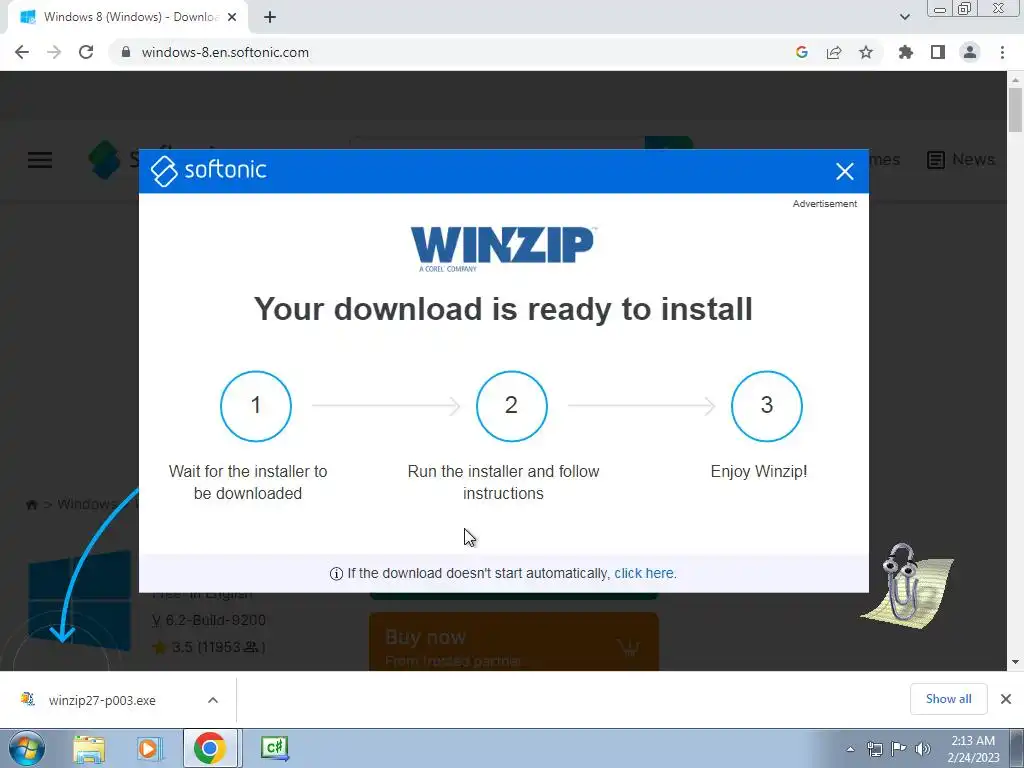The image size is (1024, 768).
Task: Bookmark this page with the star
Action: [x=866, y=52]
